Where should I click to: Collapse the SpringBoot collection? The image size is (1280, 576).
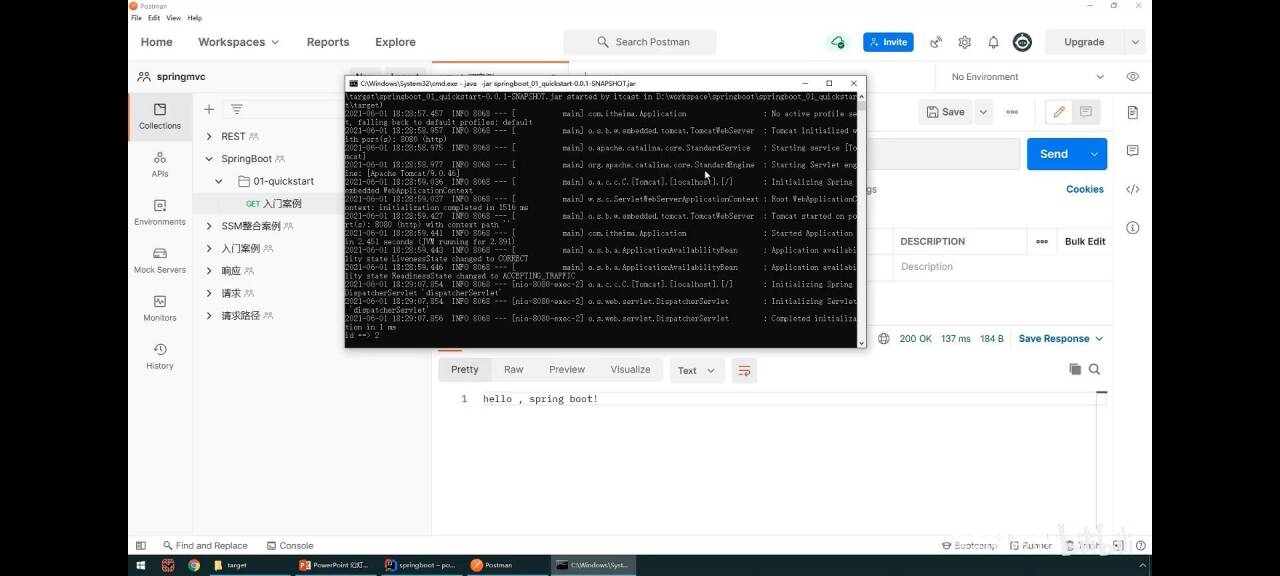(x=209, y=159)
